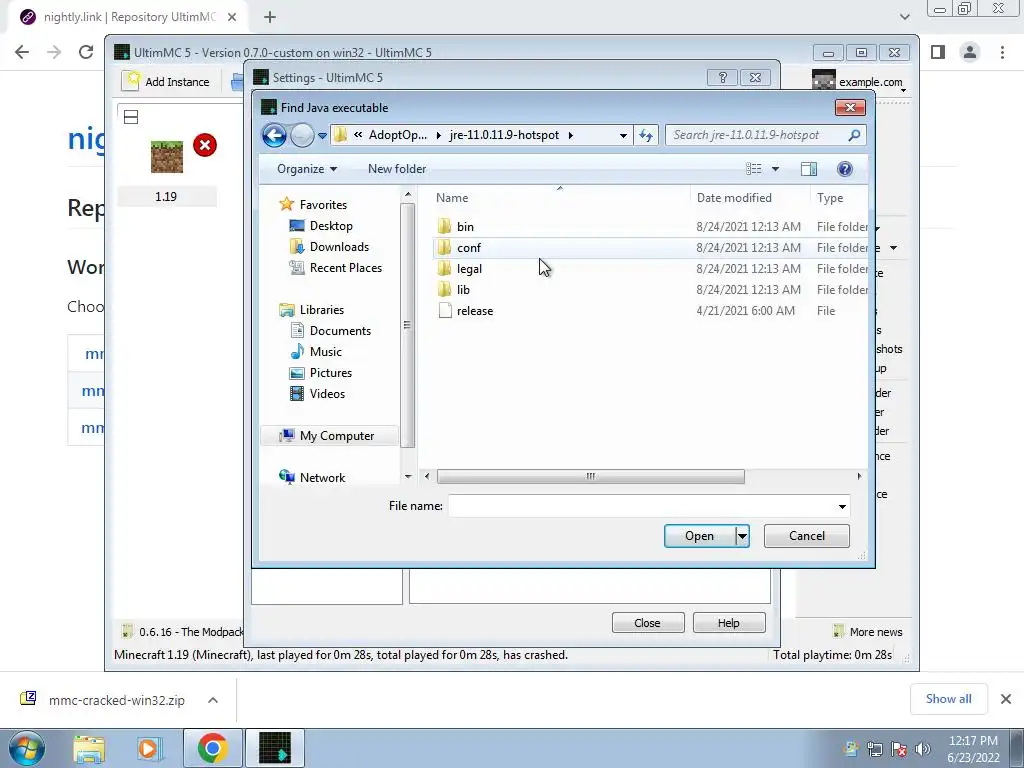This screenshot has width=1024, height=768.
Task: Go back in Chrome browser
Action: click(22, 52)
